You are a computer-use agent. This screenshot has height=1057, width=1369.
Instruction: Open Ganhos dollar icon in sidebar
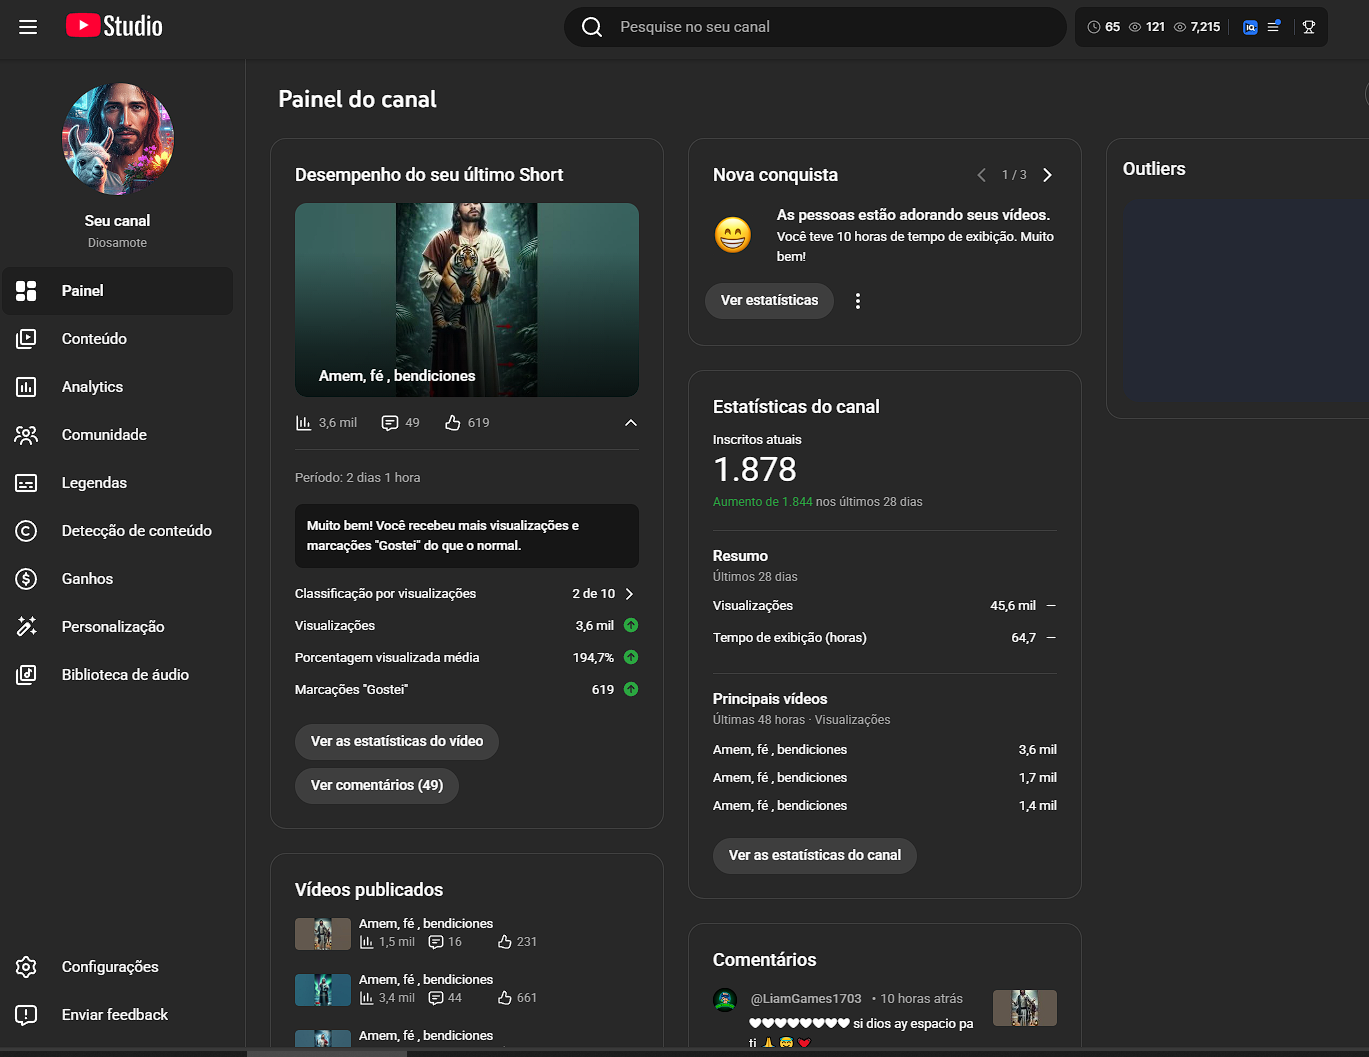pos(26,579)
